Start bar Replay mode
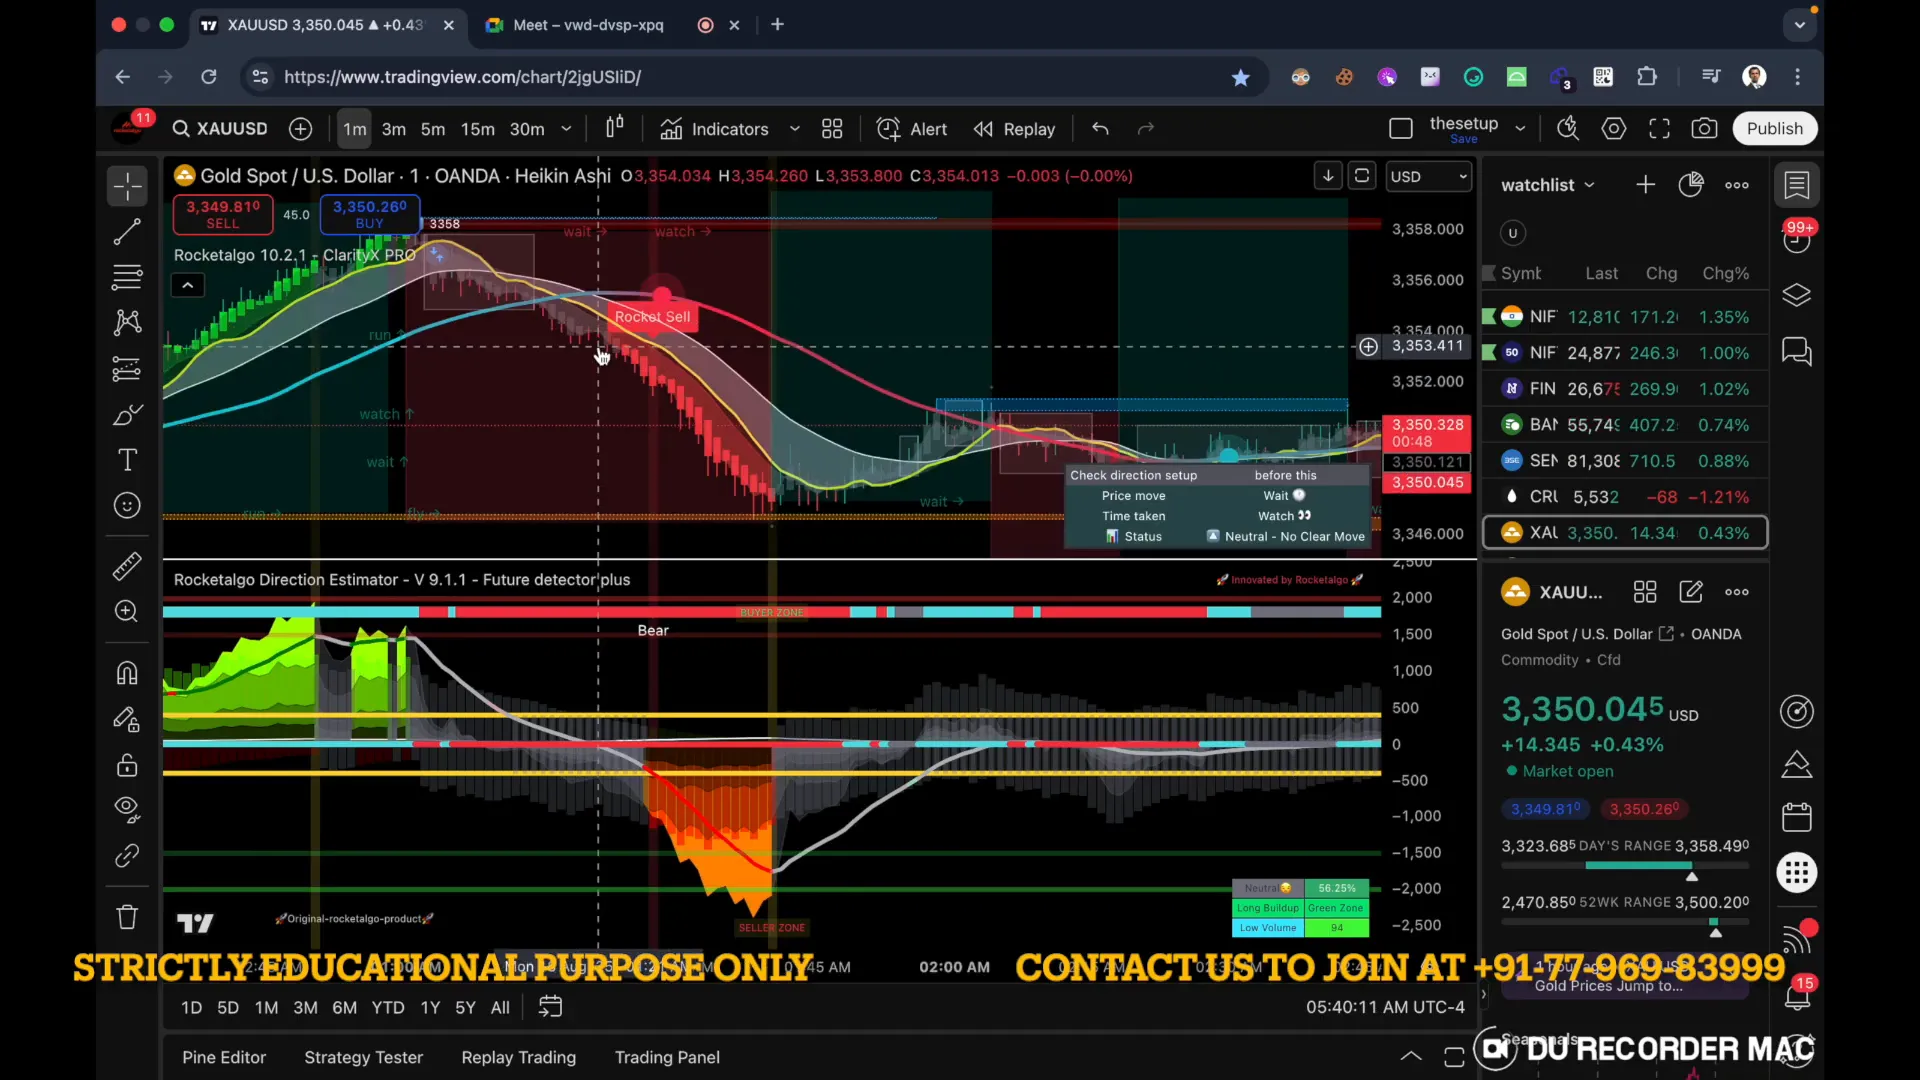 [1015, 129]
